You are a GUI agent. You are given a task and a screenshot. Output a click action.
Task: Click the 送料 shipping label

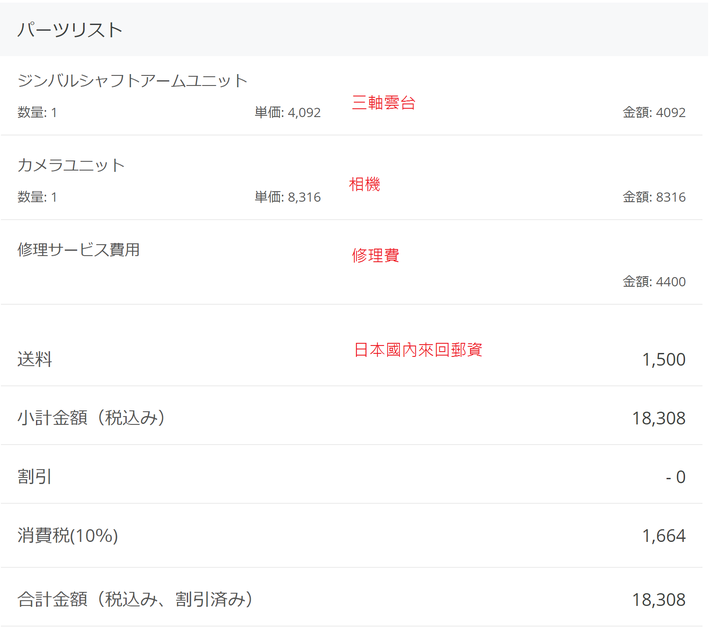point(34,359)
